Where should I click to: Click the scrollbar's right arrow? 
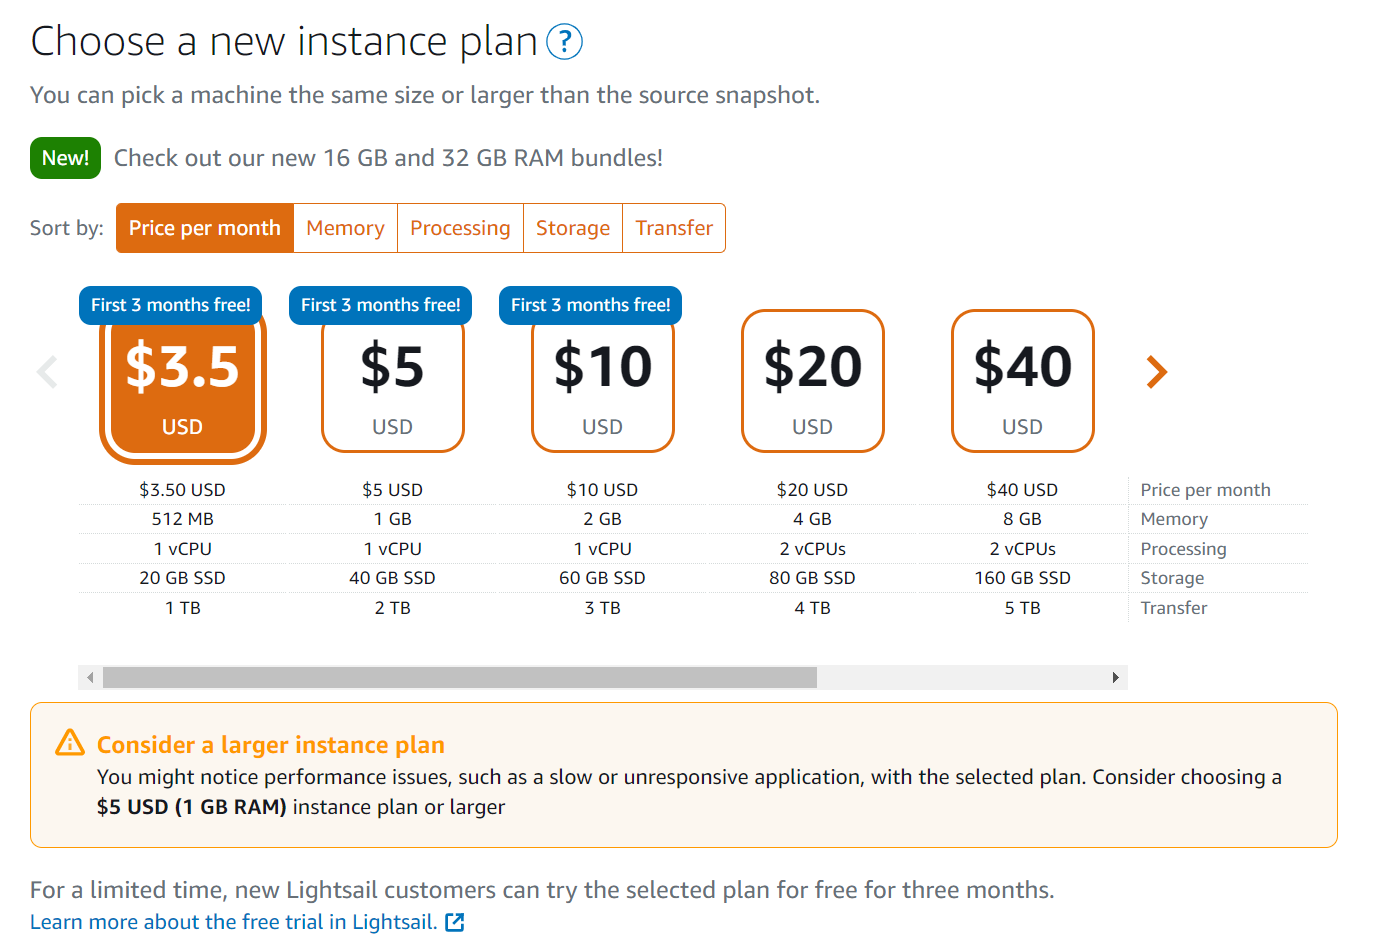point(1115,678)
